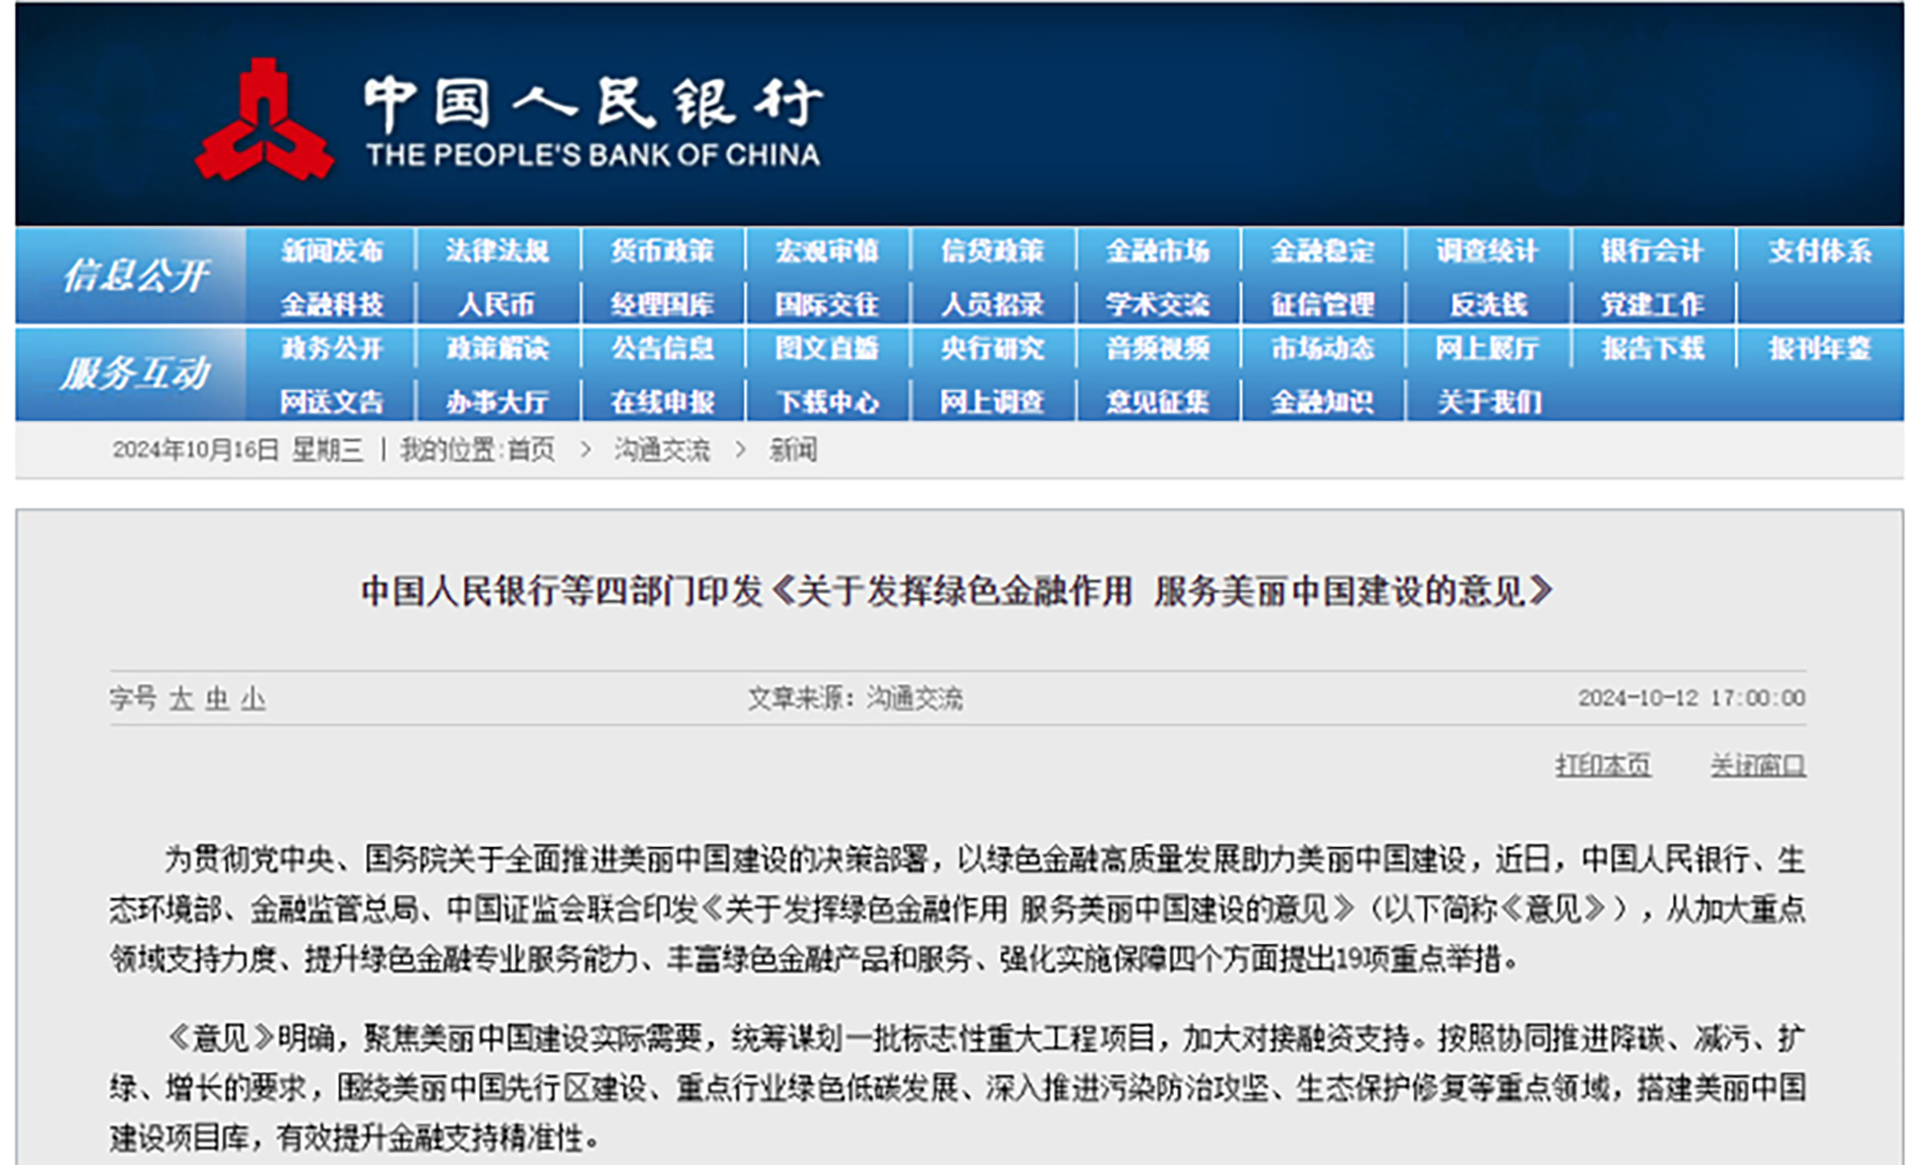Image resolution: width=1920 pixels, height=1165 pixels.
Task: Open the 新闻发布 menu item
Action: pos(332,251)
